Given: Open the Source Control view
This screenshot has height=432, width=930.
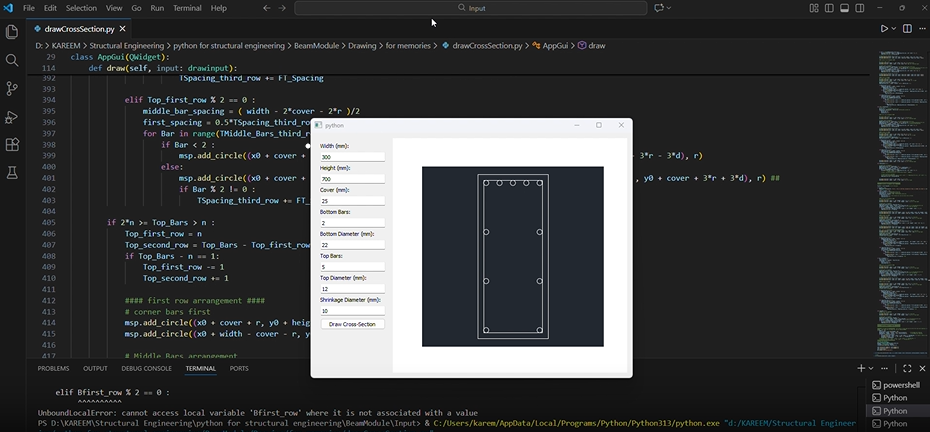Looking at the screenshot, I should (x=12, y=88).
